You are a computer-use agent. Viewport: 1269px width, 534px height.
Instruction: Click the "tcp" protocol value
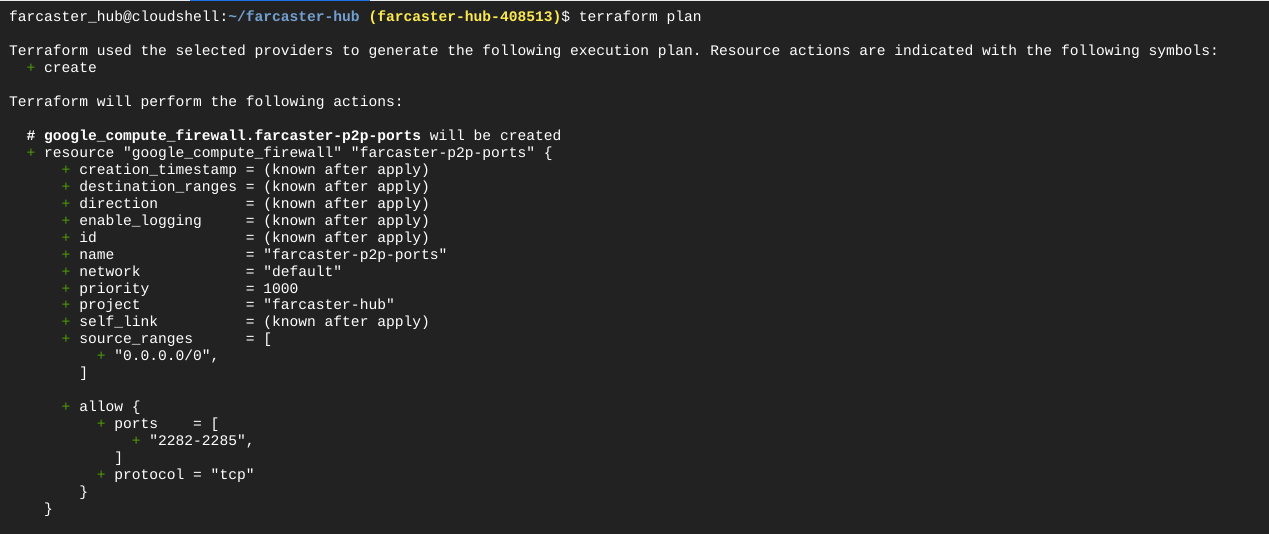click(x=232, y=475)
